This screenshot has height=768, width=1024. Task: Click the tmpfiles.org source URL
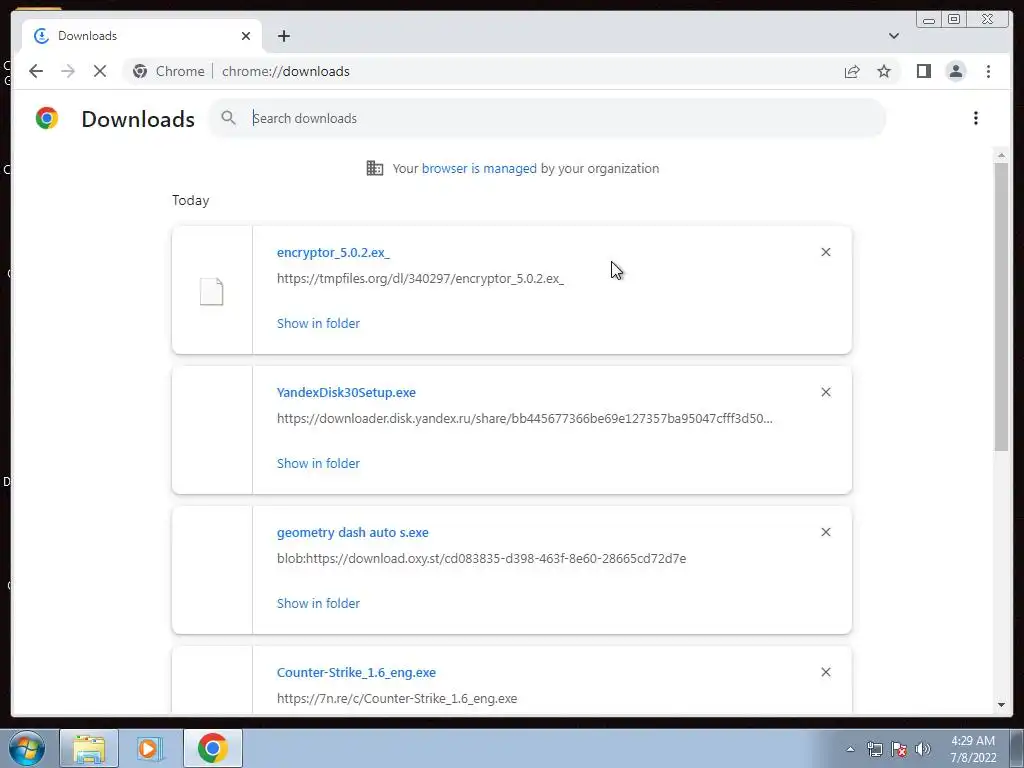(420, 278)
